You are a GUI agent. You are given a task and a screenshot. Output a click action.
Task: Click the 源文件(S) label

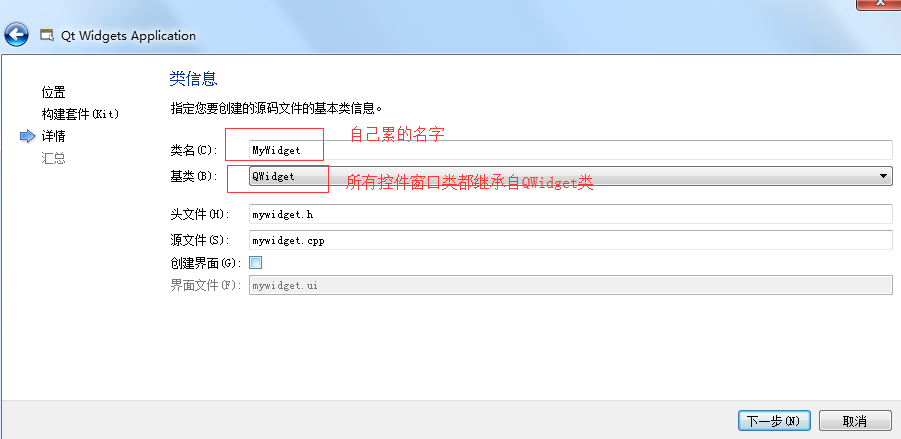pos(199,240)
